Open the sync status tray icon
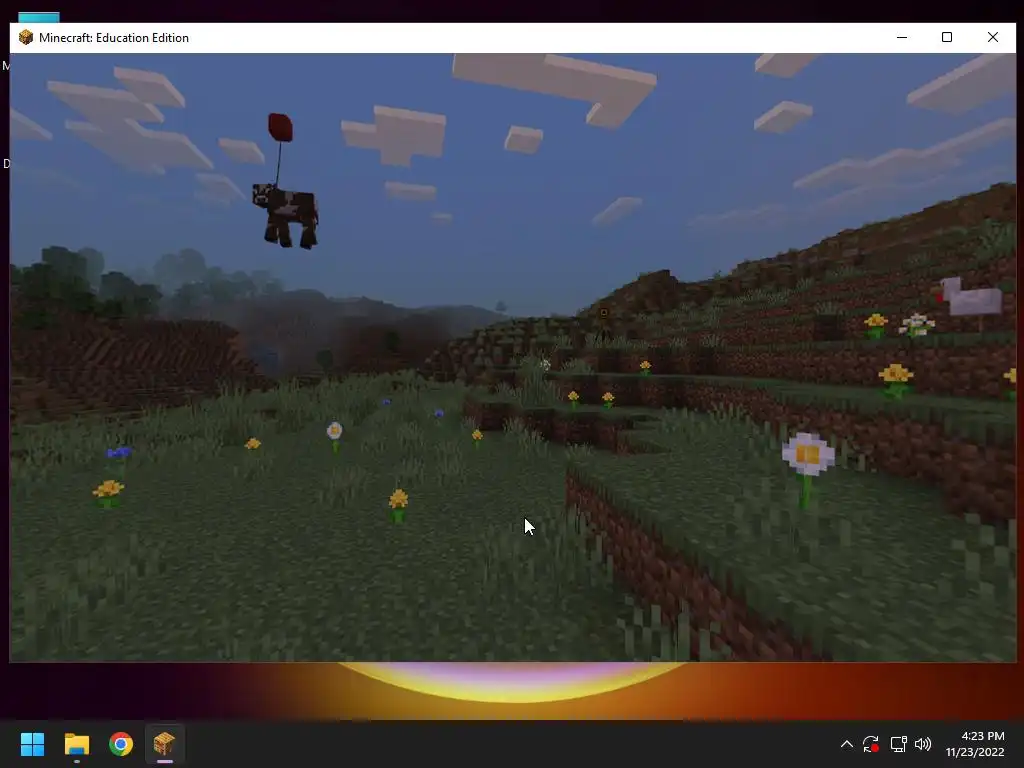The width and height of the screenshot is (1024, 768). coord(871,744)
